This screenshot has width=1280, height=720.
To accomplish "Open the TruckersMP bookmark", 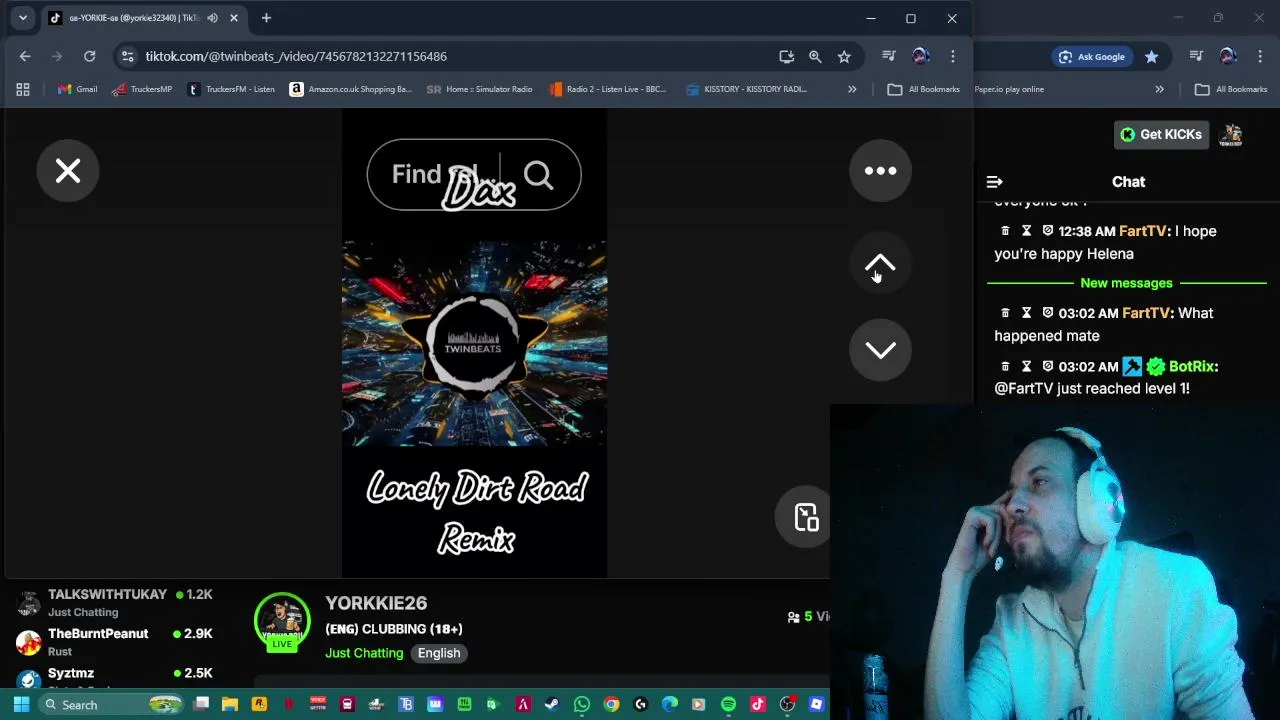I will [141, 89].
